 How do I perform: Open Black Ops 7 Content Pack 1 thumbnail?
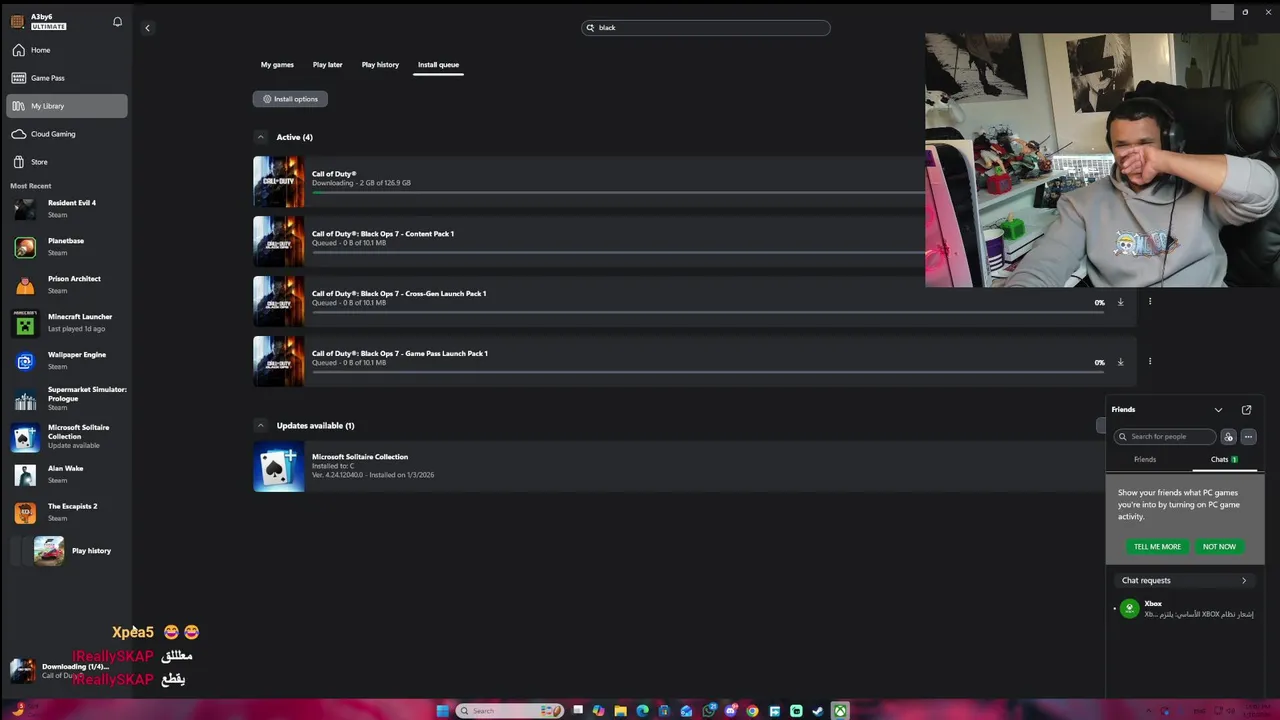tap(279, 241)
